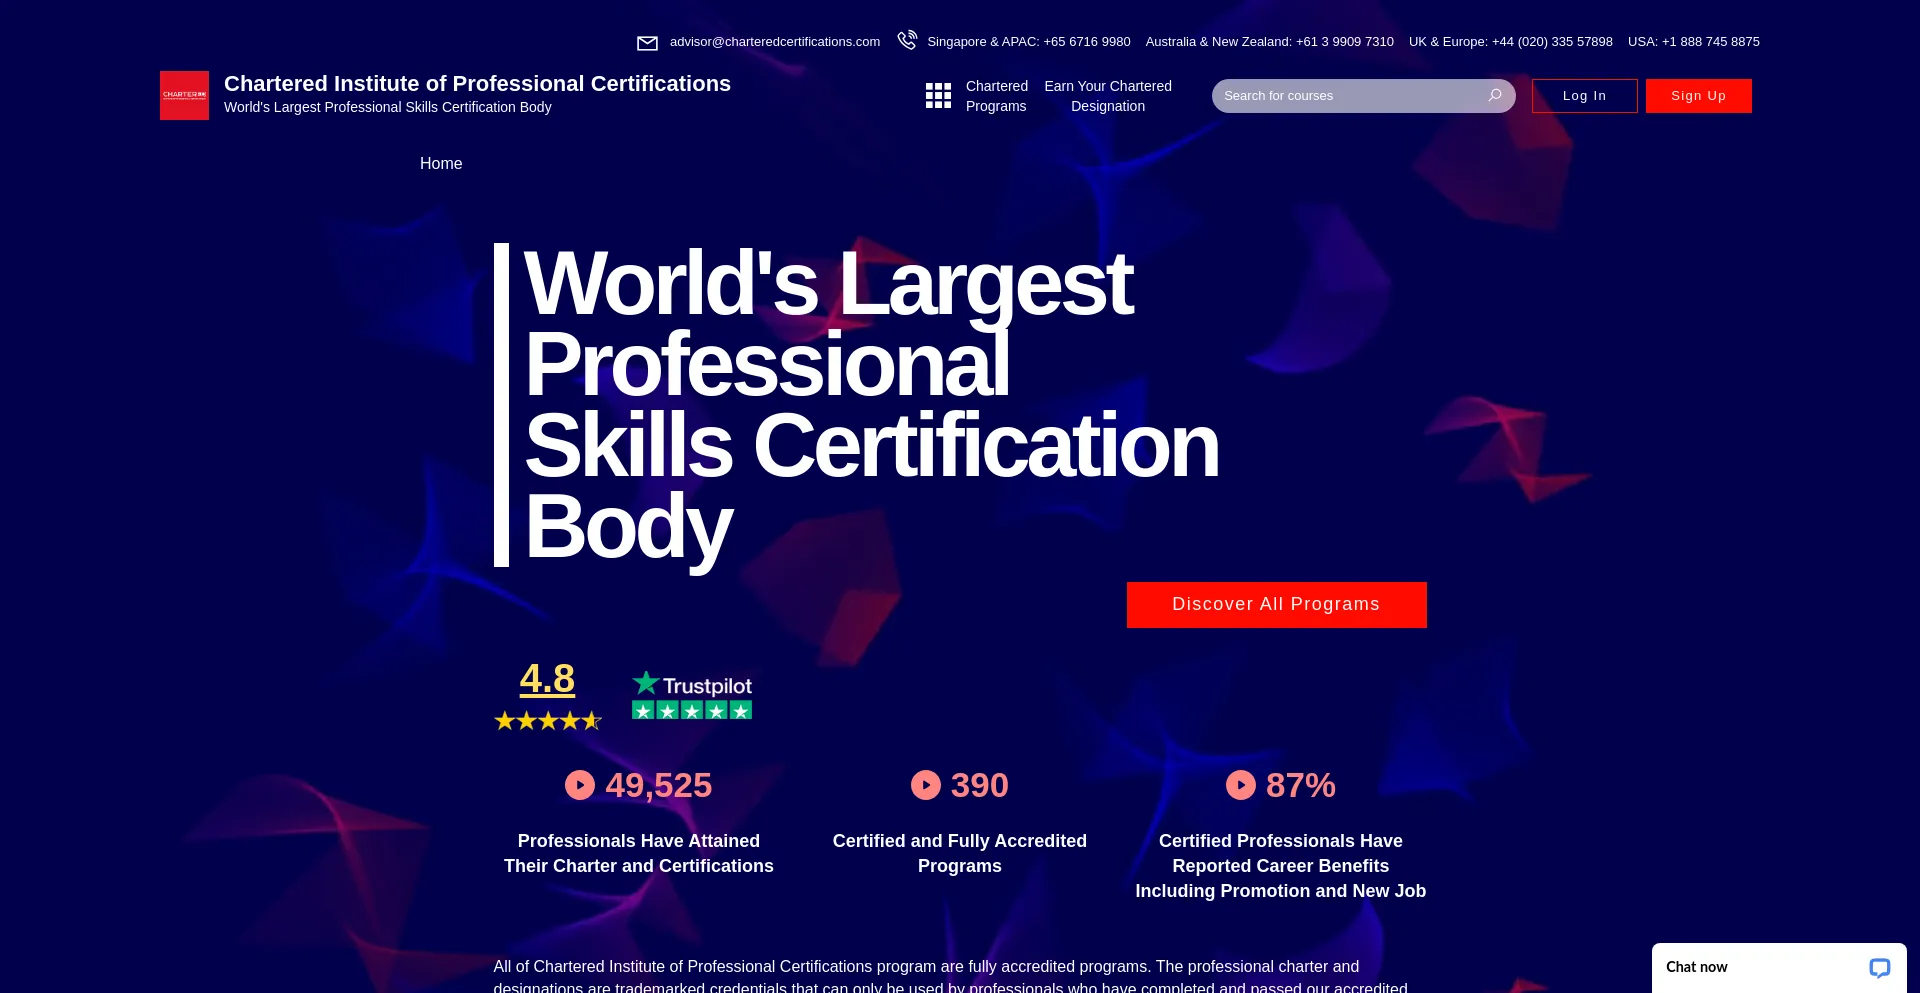The image size is (1920, 993).
Task: Click the Singapore & APAC phone number
Action: pyautogui.click(x=1029, y=41)
